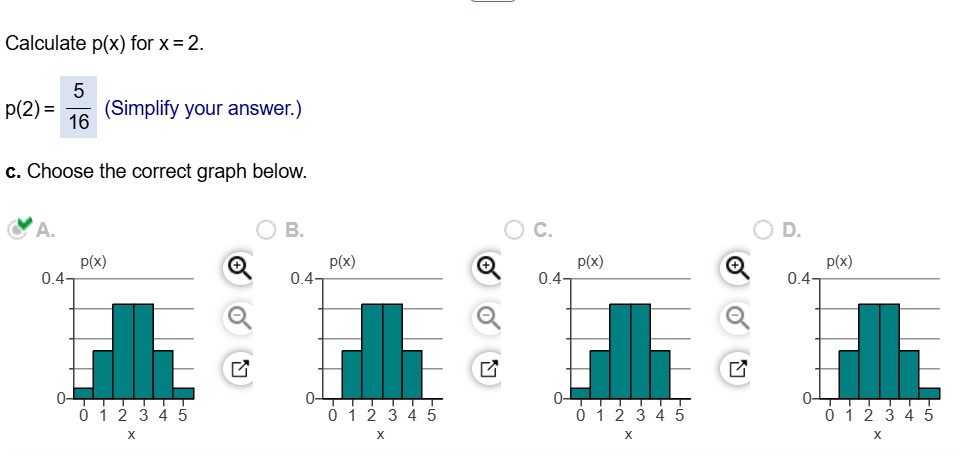
Task: Click the denominator 16 in the answer
Action: [x=79, y=123]
